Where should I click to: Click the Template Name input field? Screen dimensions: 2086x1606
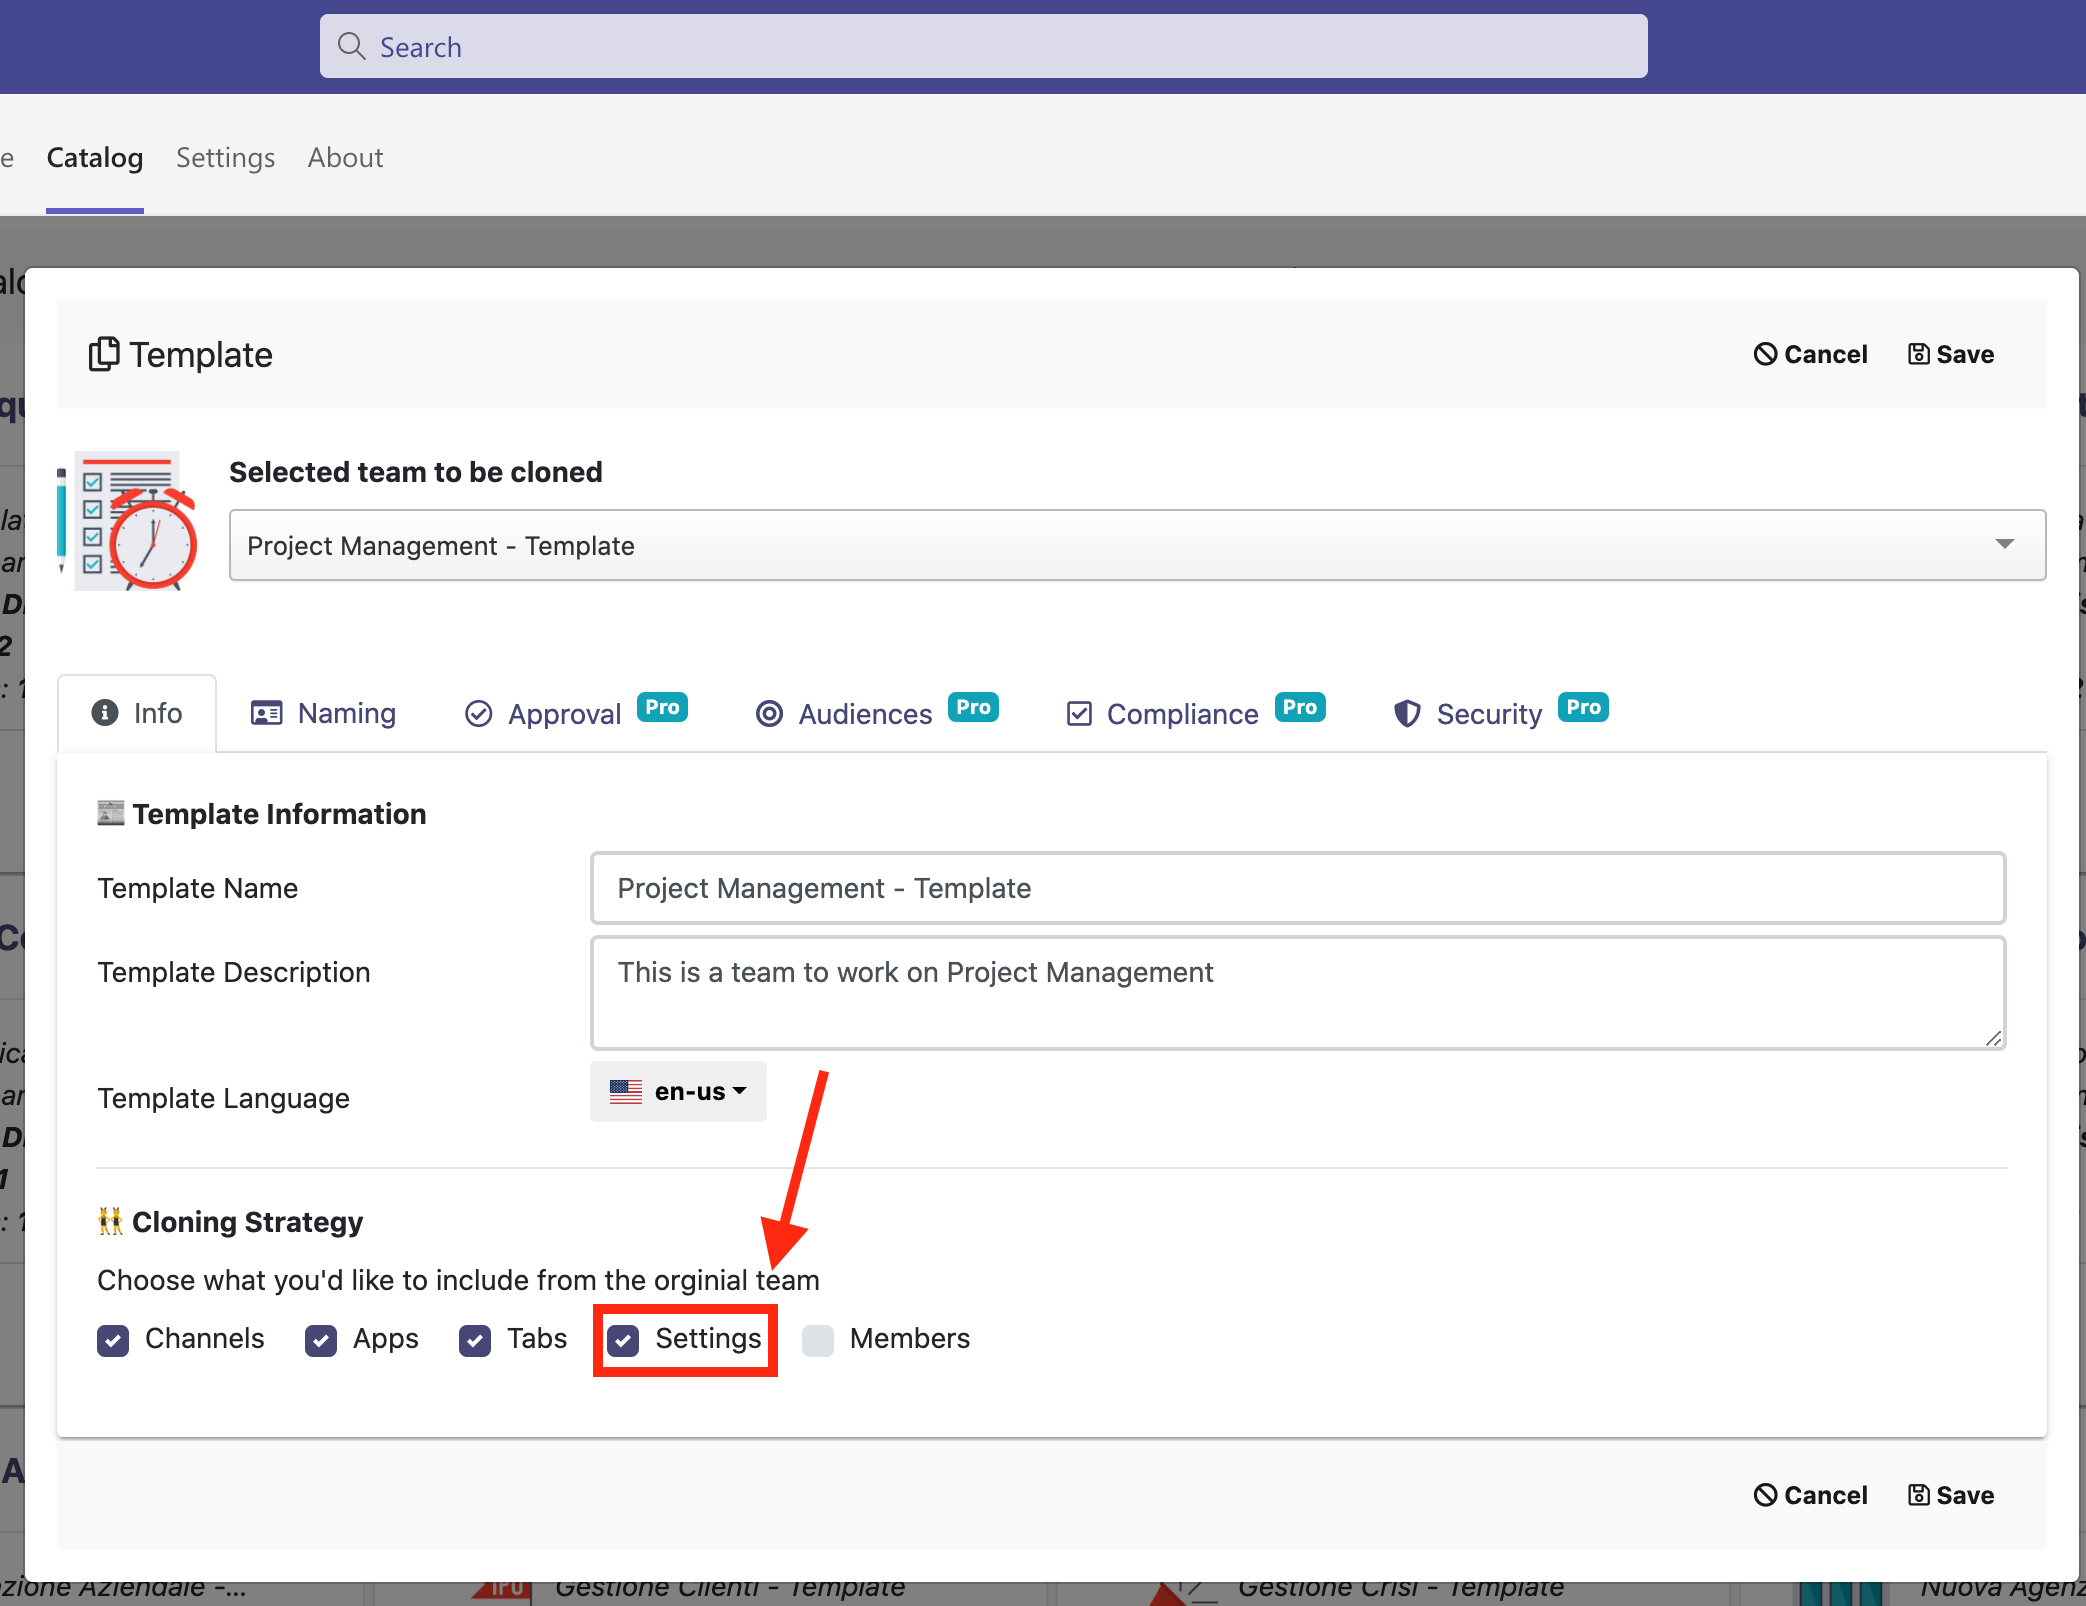coord(1297,888)
